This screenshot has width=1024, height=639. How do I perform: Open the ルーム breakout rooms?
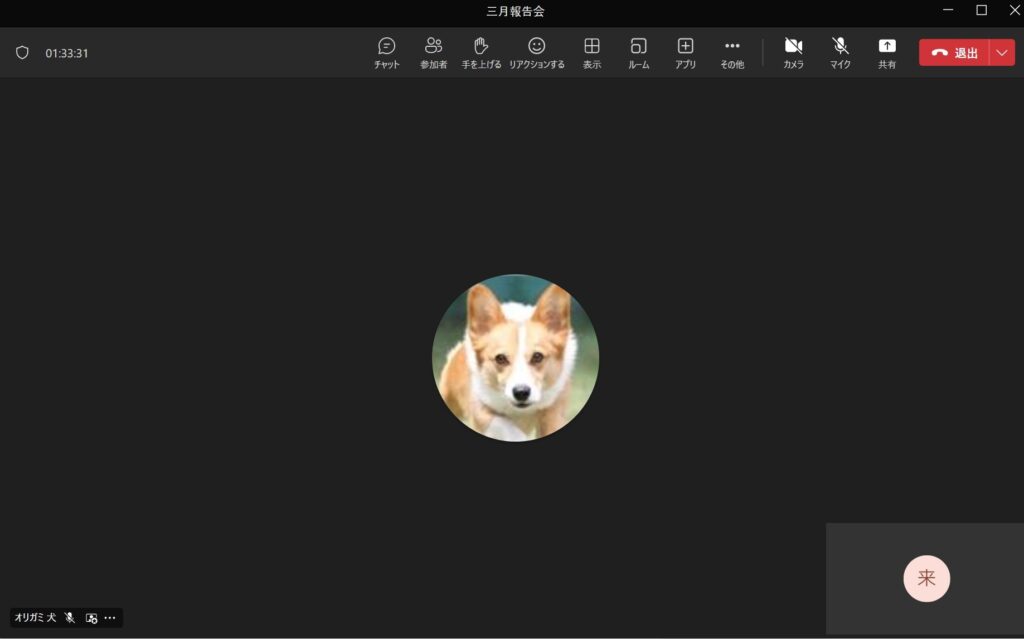coord(638,52)
